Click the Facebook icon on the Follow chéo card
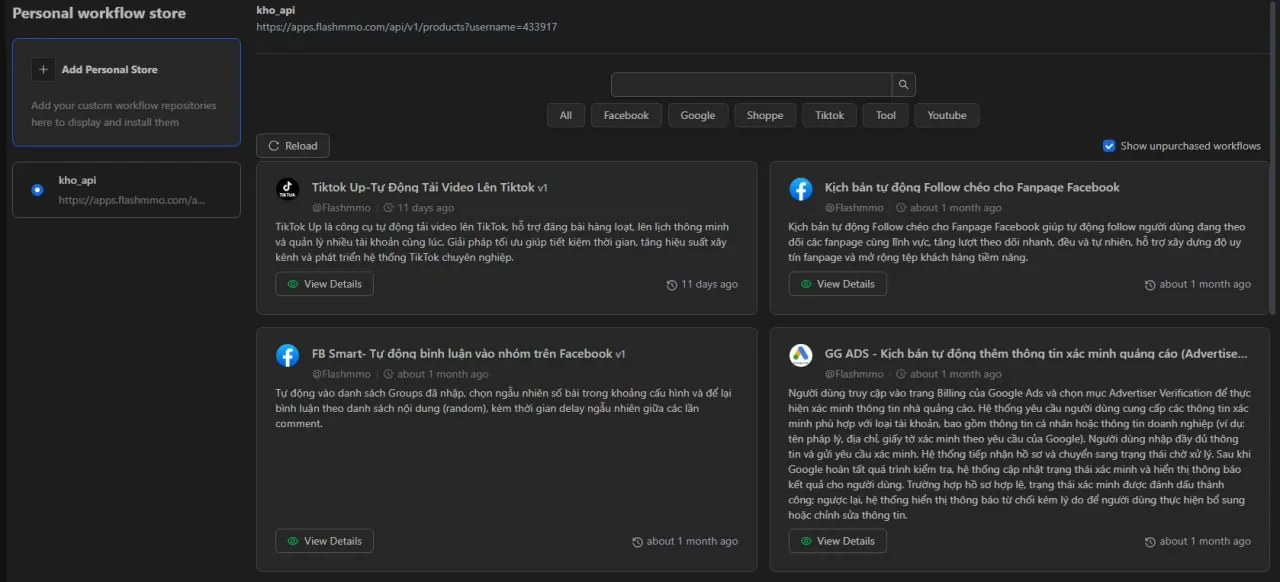Viewport: 1280px width, 582px height. (800, 188)
